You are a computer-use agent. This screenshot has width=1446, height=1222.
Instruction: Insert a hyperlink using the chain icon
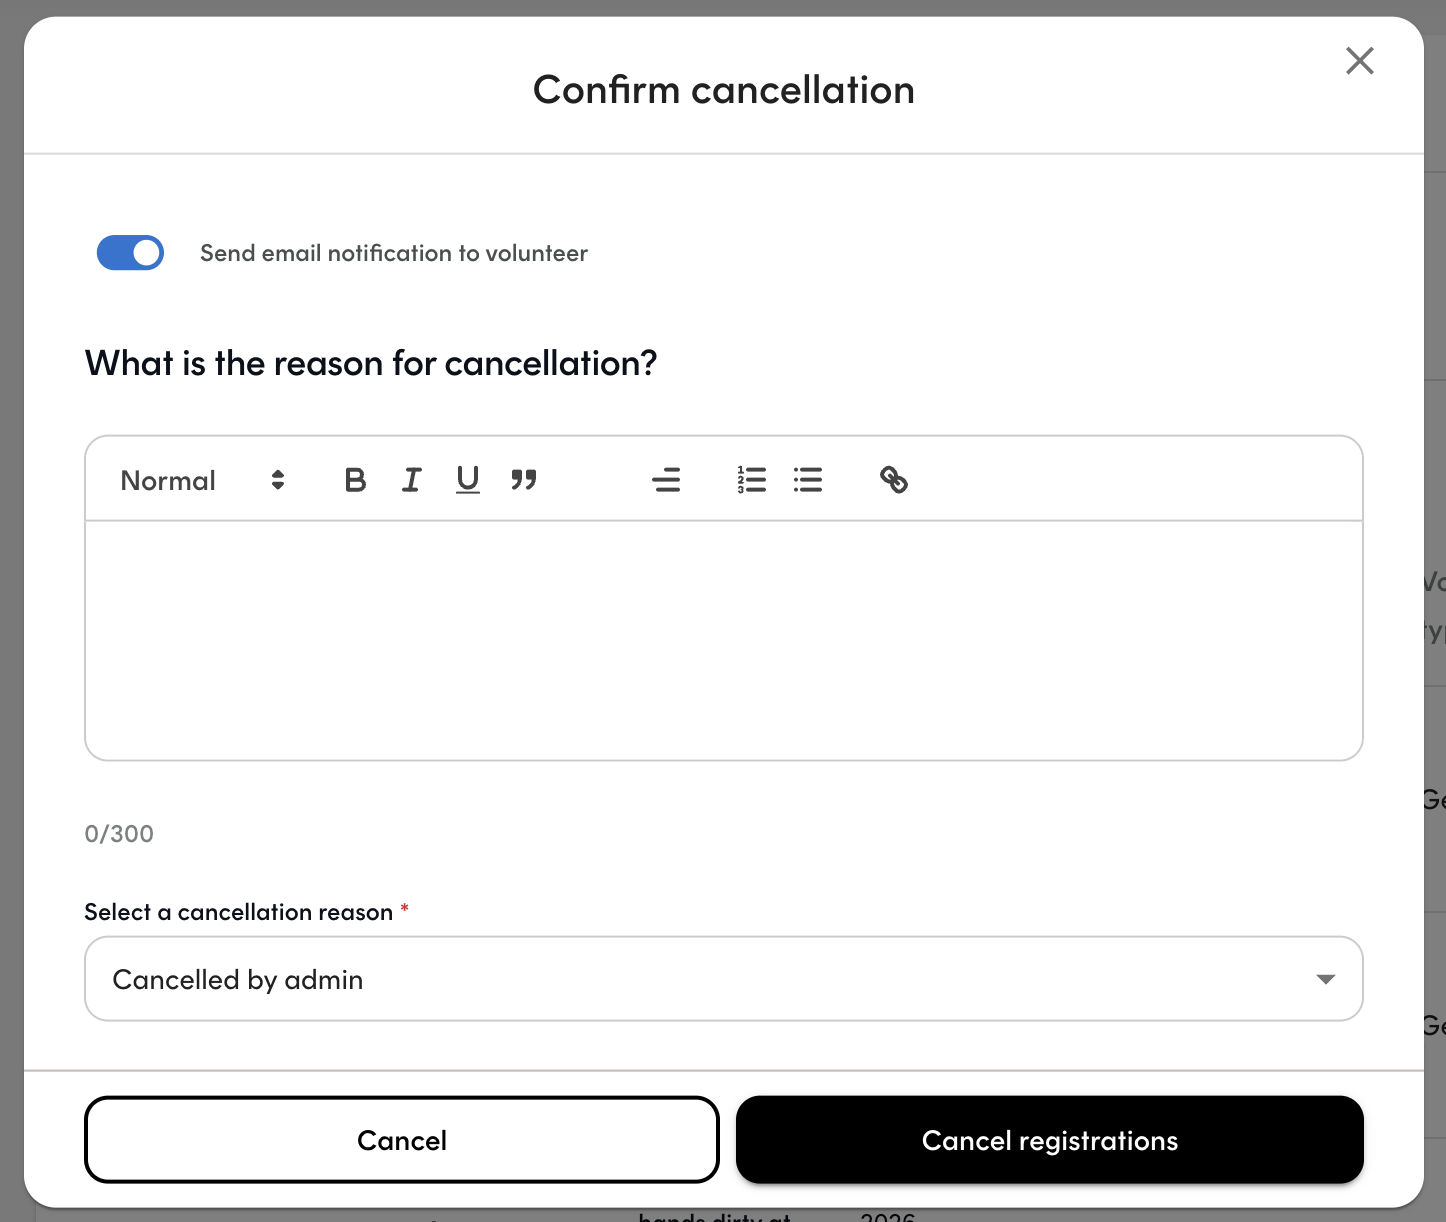(x=894, y=480)
